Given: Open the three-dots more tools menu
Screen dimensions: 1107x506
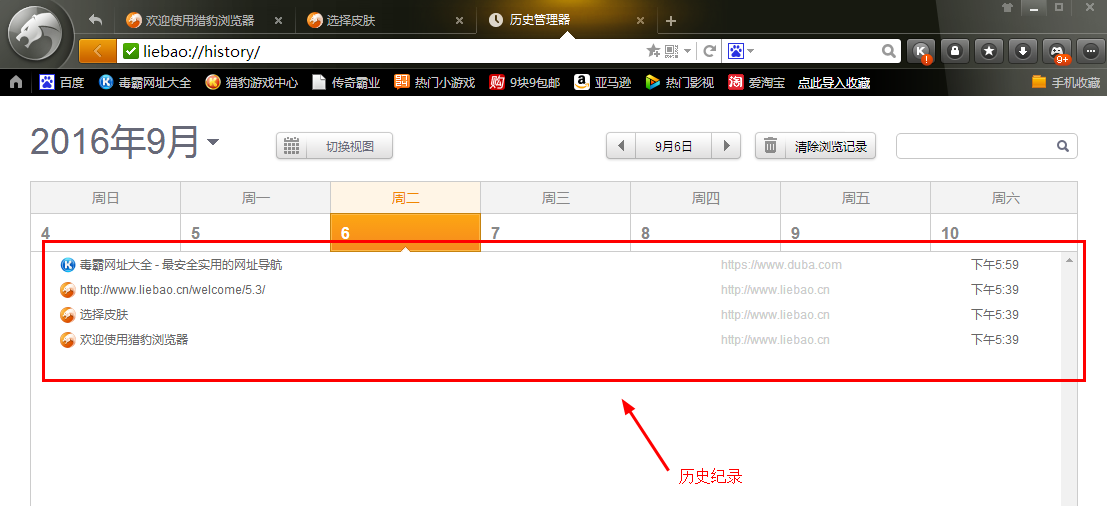Looking at the screenshot, I should [1090, 51].
